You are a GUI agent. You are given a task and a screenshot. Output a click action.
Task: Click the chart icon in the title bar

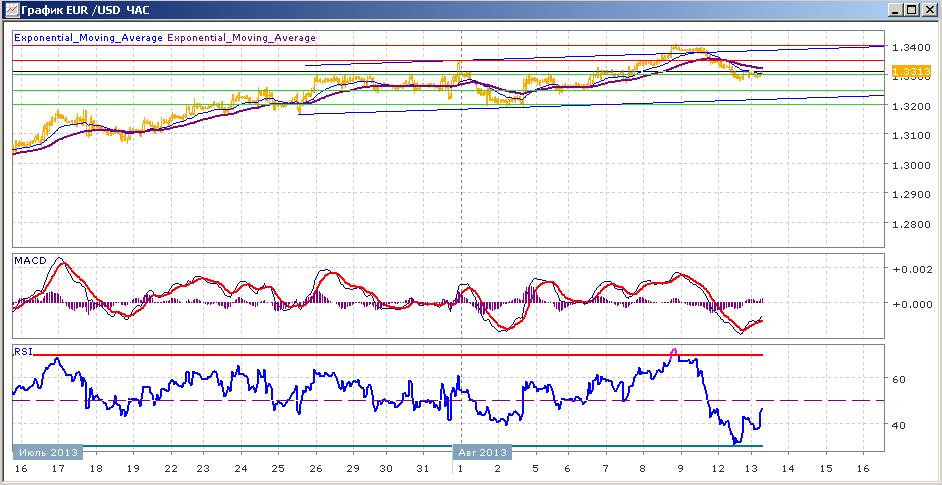pos(11,10)
